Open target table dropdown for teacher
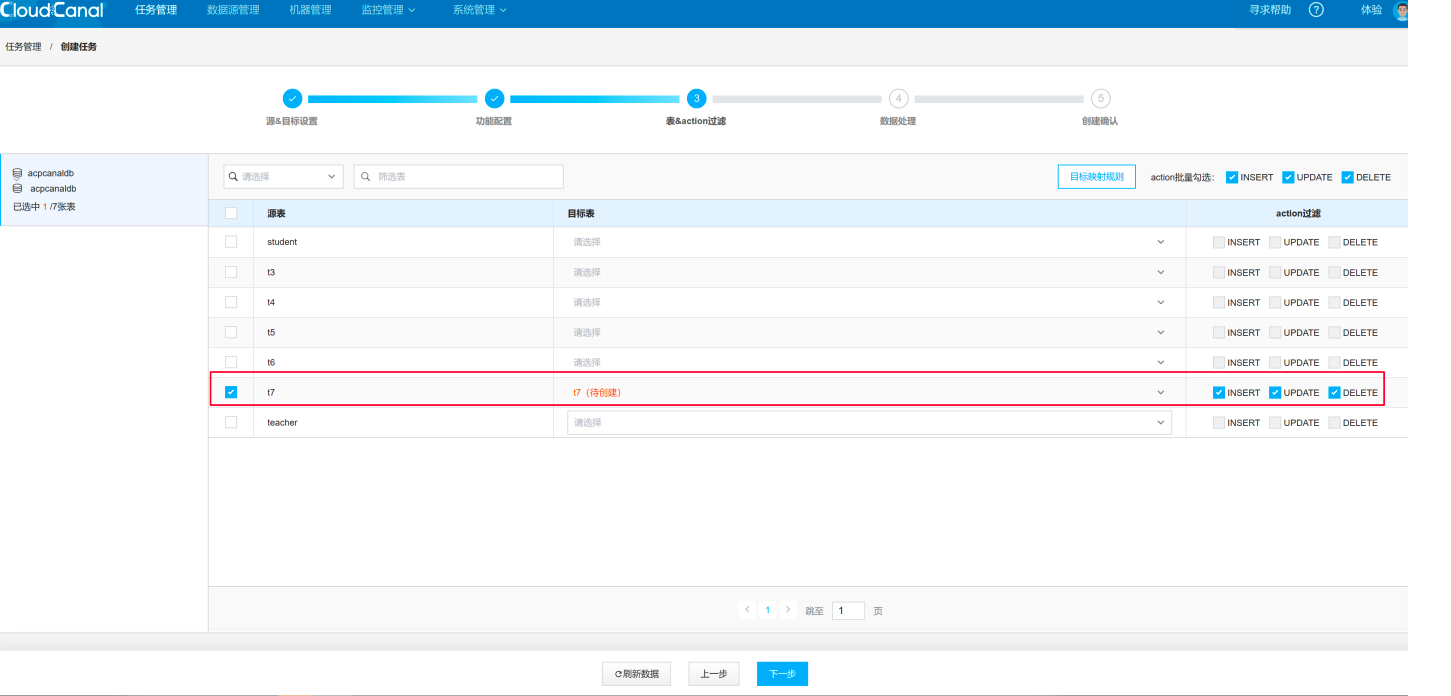 point(869,422)
